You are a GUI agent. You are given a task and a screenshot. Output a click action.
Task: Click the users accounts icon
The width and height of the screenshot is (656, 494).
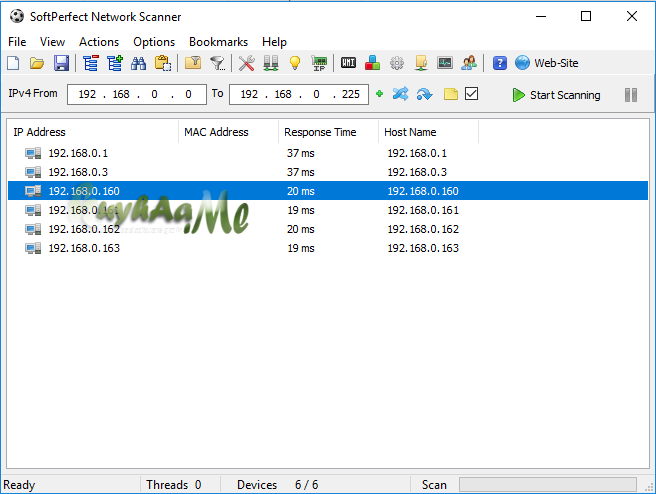469,63
